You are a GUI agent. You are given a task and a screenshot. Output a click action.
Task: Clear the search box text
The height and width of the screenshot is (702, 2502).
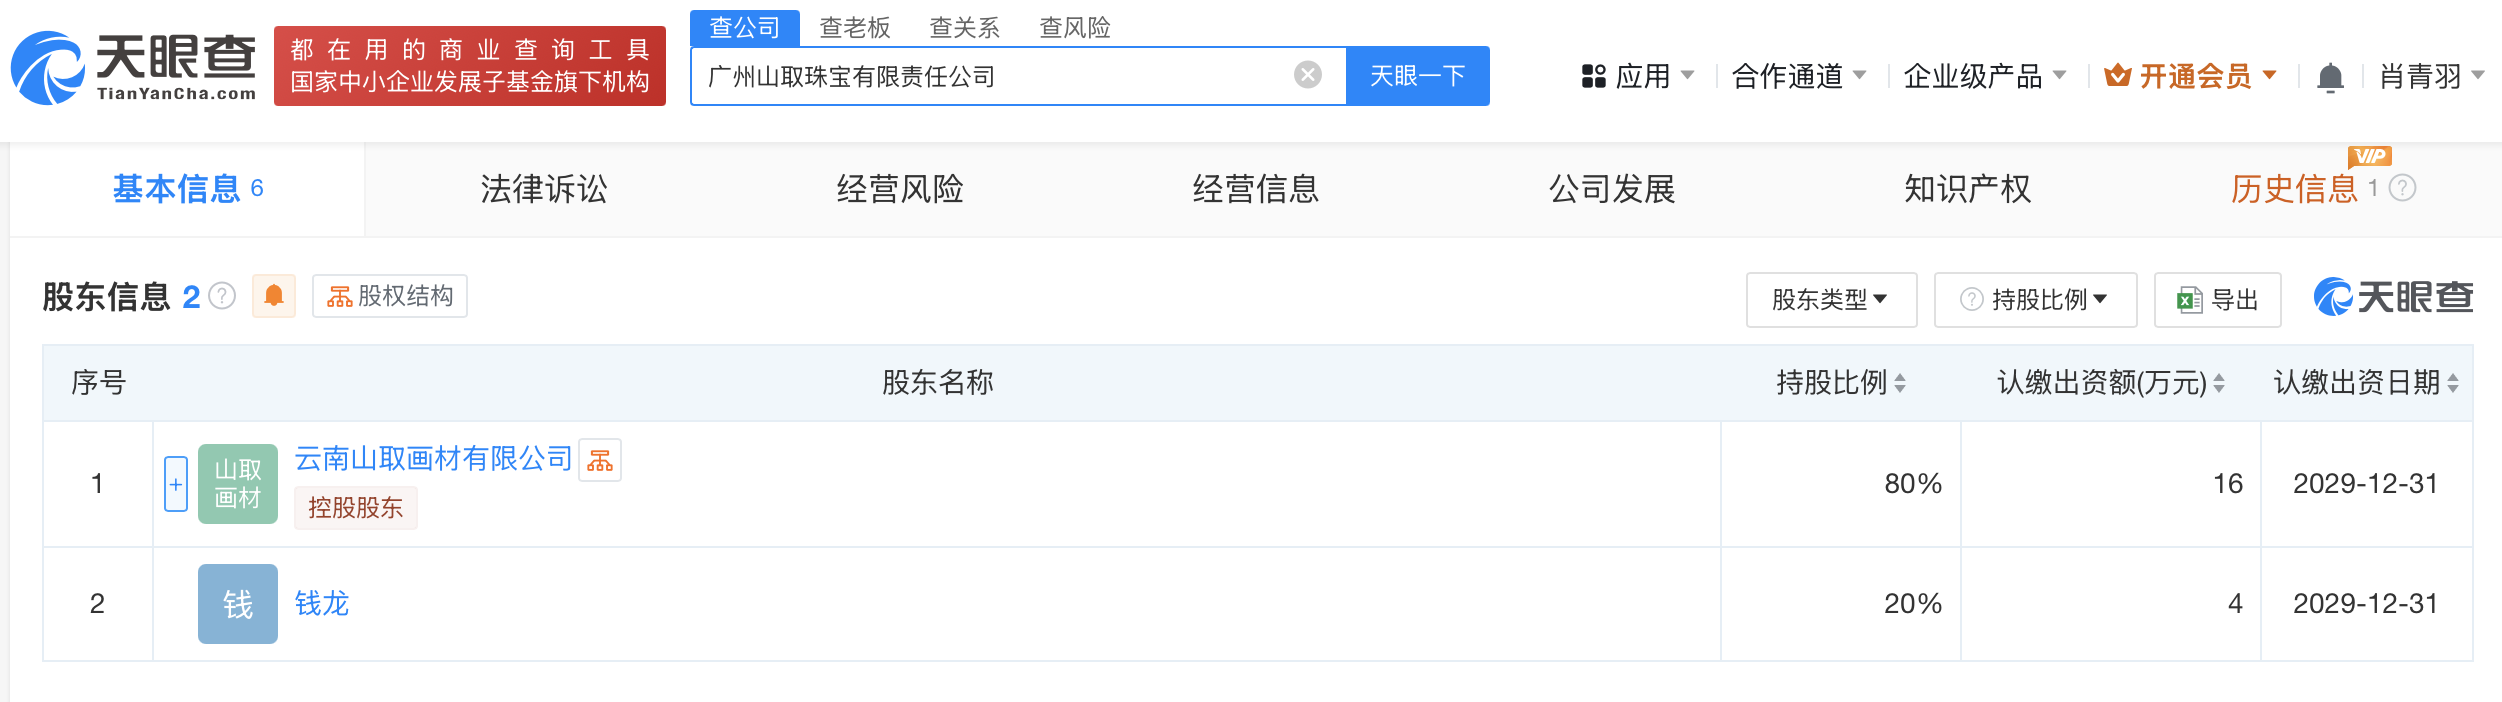tap(1307, 75)
